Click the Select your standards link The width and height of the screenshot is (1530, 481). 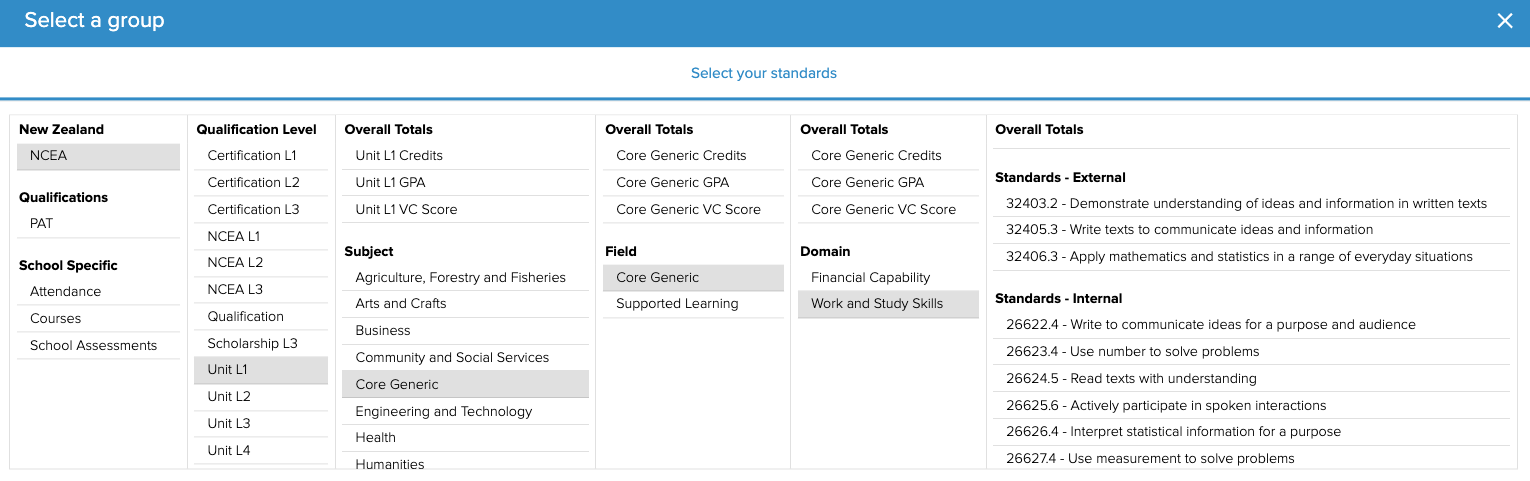coord(763,73)
